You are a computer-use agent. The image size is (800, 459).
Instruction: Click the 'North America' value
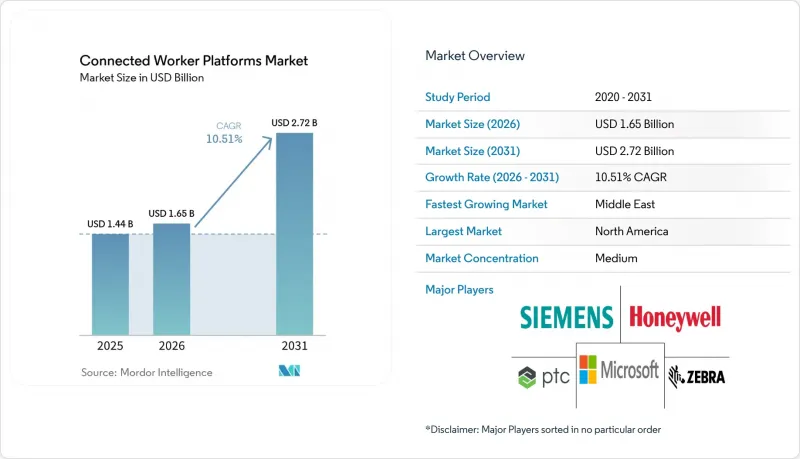tap(631, 231)
